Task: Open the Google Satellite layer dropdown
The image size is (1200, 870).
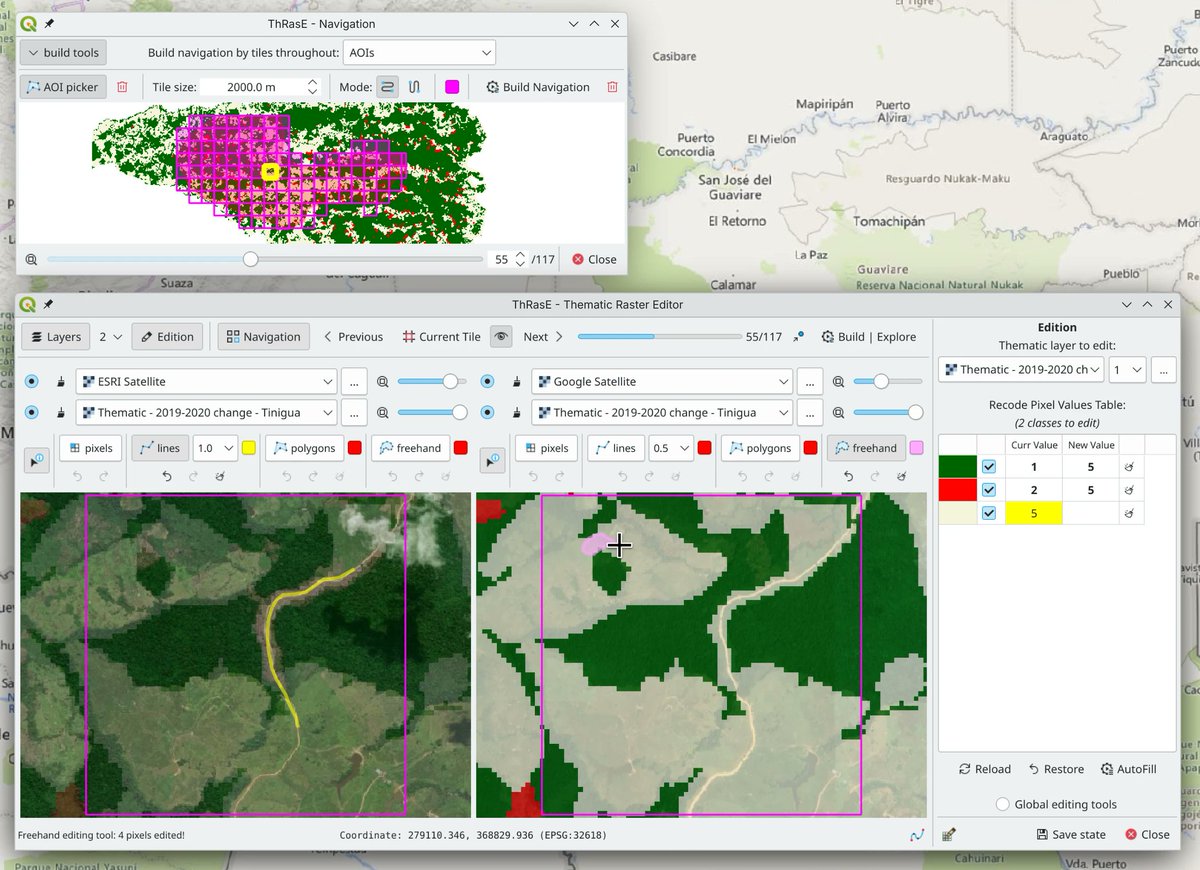Action: click(x=662, y=382)
